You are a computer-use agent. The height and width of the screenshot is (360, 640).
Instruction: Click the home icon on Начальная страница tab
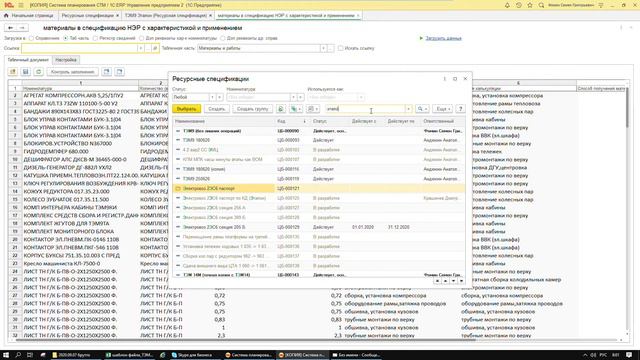tap(6, 16)
